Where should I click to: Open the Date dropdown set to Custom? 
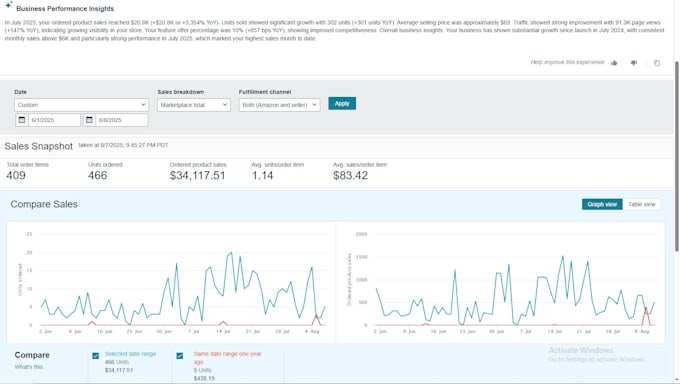click(82, 105)
